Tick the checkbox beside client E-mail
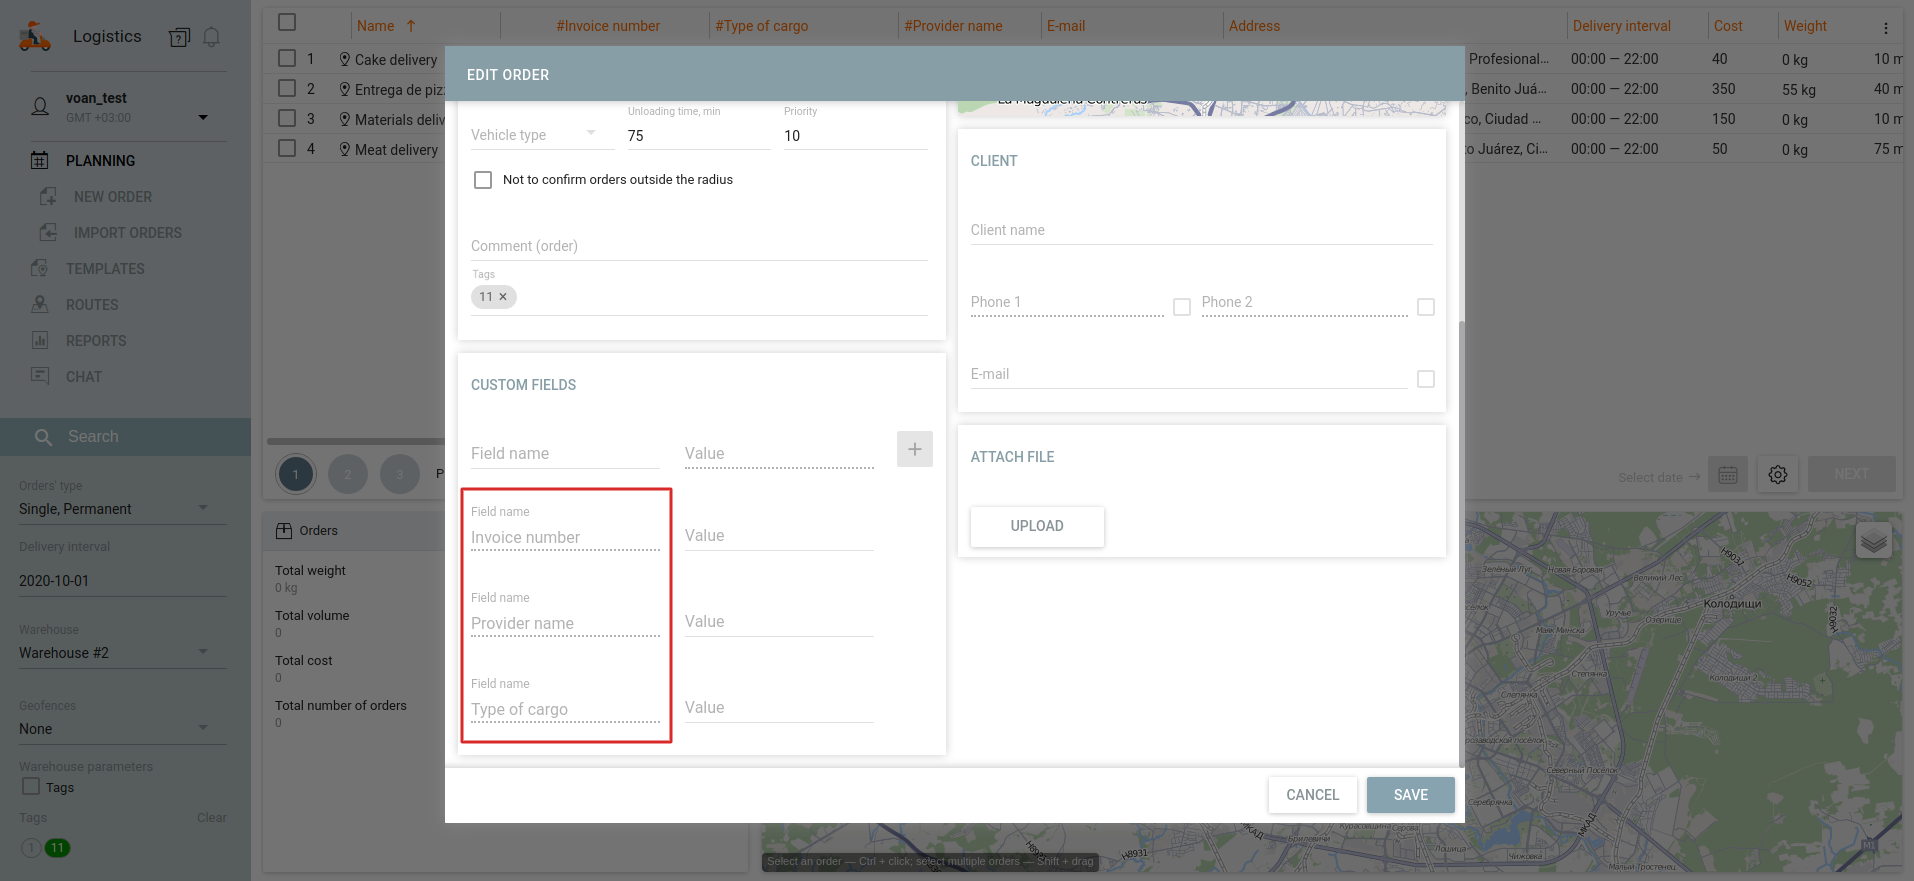Viewport: 1914px width, 881px height. click(1425, 379)
